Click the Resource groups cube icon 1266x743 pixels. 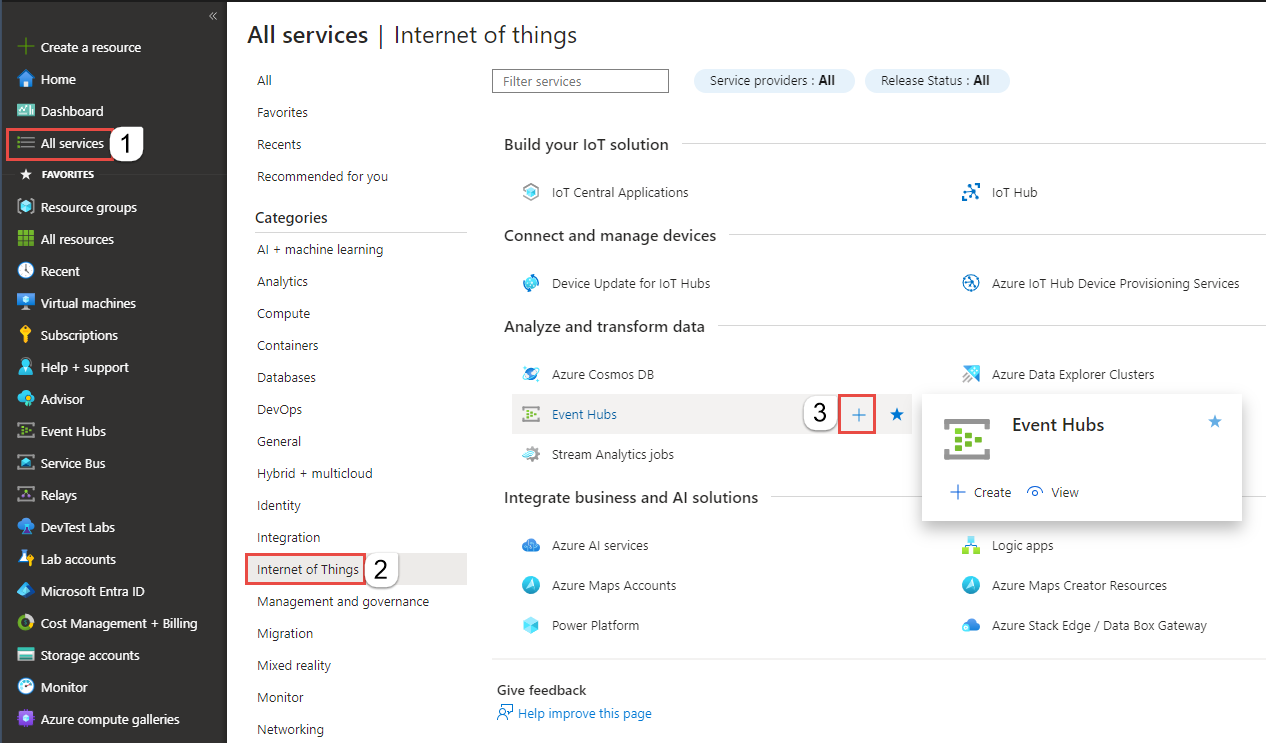[26, 207]
